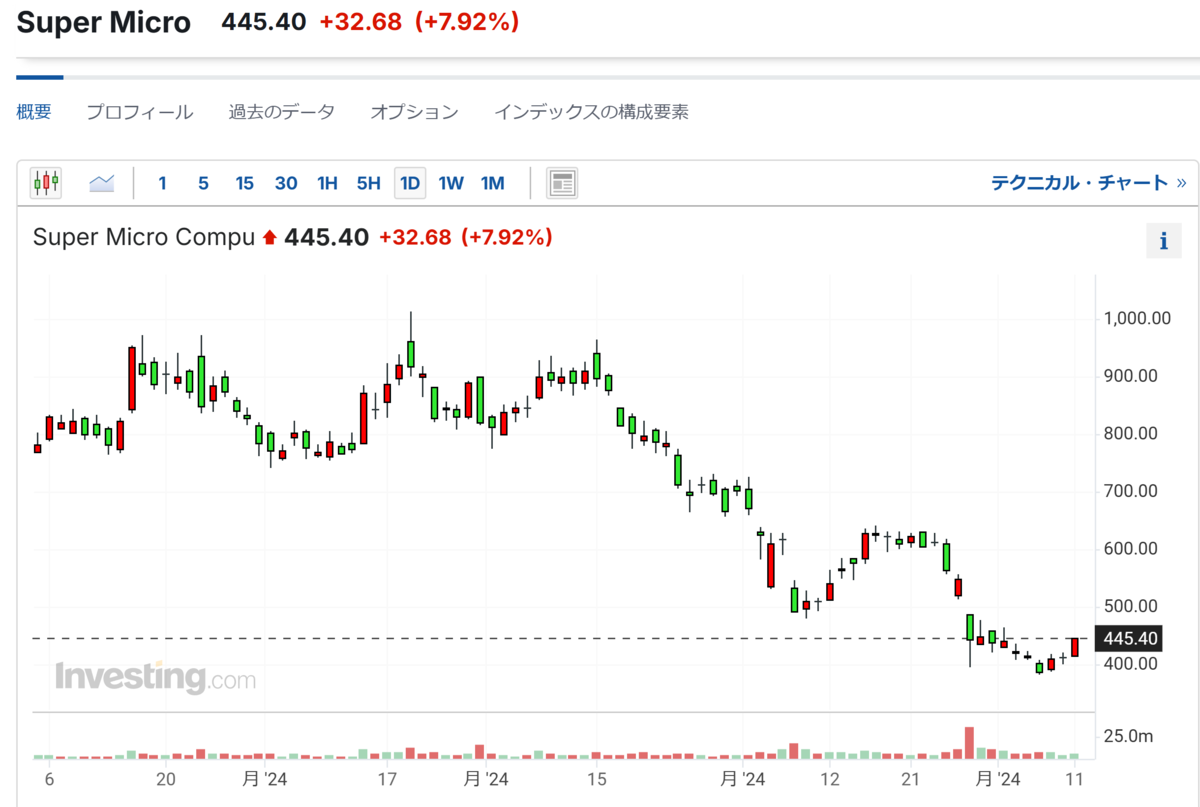Click the date label 21 on the time axis
The height and width of the screenshot is (807, 1200).
pos(911,779)
